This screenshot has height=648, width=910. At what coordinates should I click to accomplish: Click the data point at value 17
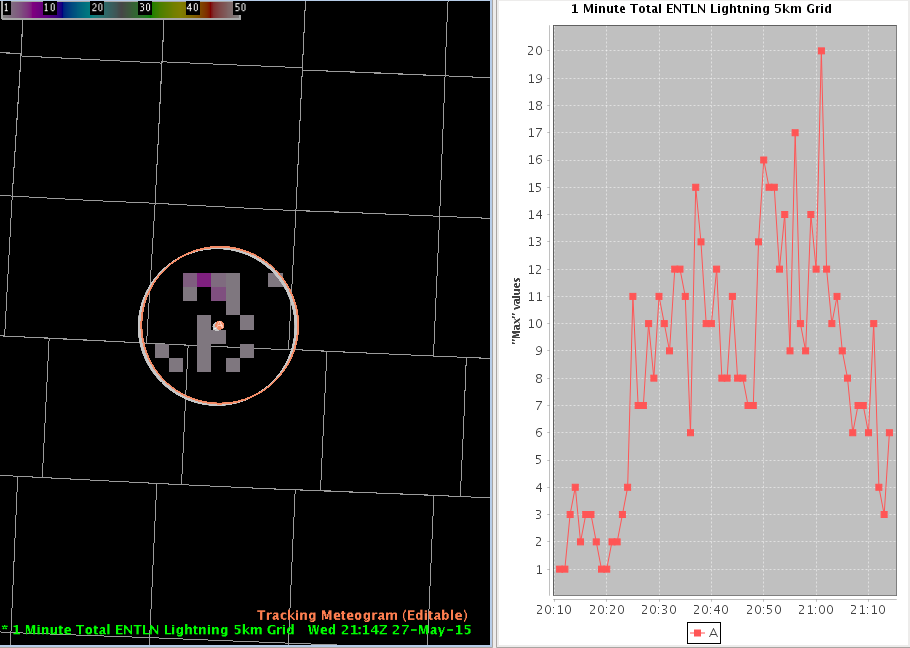point(795,133)
